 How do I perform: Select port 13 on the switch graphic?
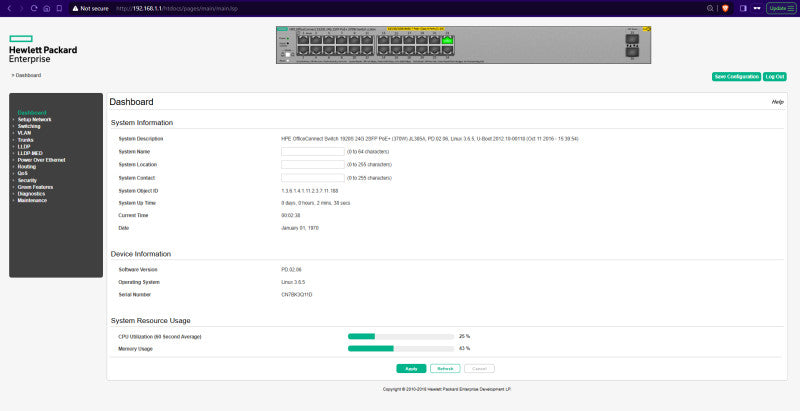tap(384, 40)
